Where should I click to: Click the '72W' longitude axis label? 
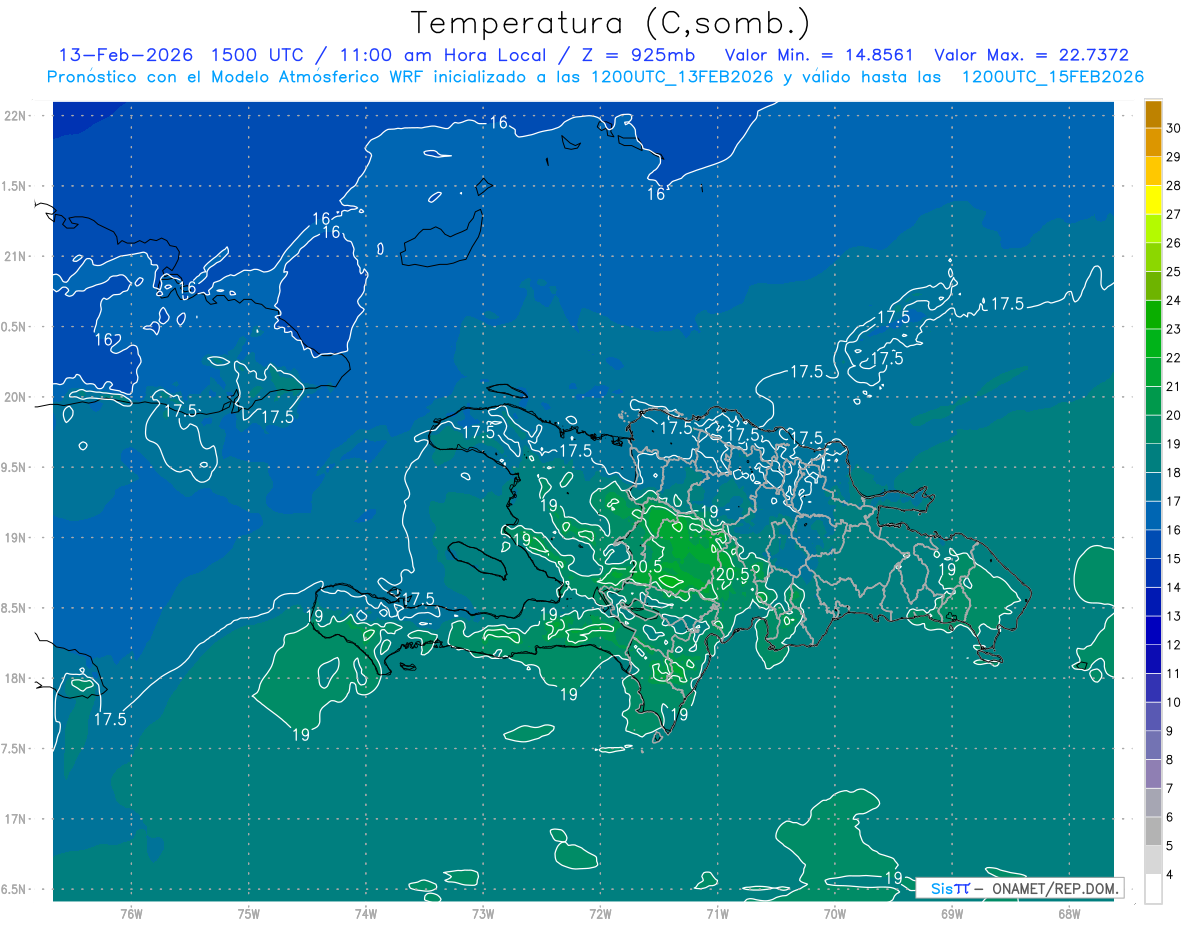pyautogui.click(x=600, y=914)
